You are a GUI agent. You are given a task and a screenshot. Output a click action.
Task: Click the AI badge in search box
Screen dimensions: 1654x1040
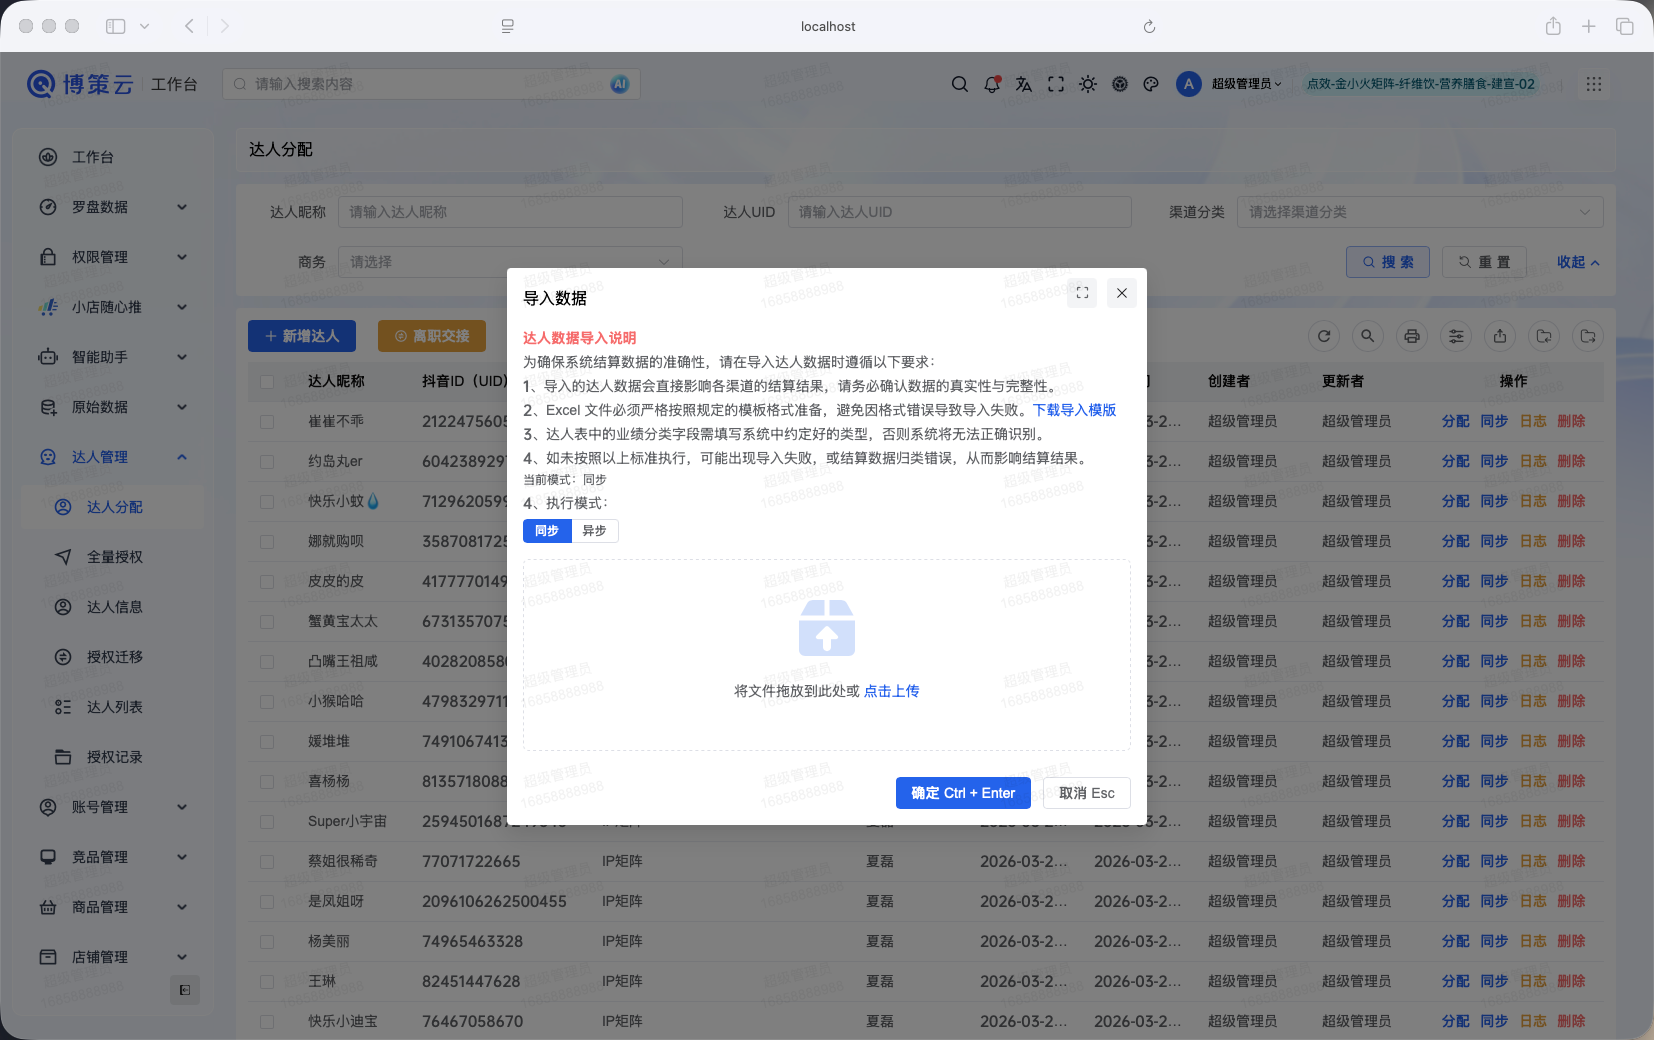tap(620, 84)
